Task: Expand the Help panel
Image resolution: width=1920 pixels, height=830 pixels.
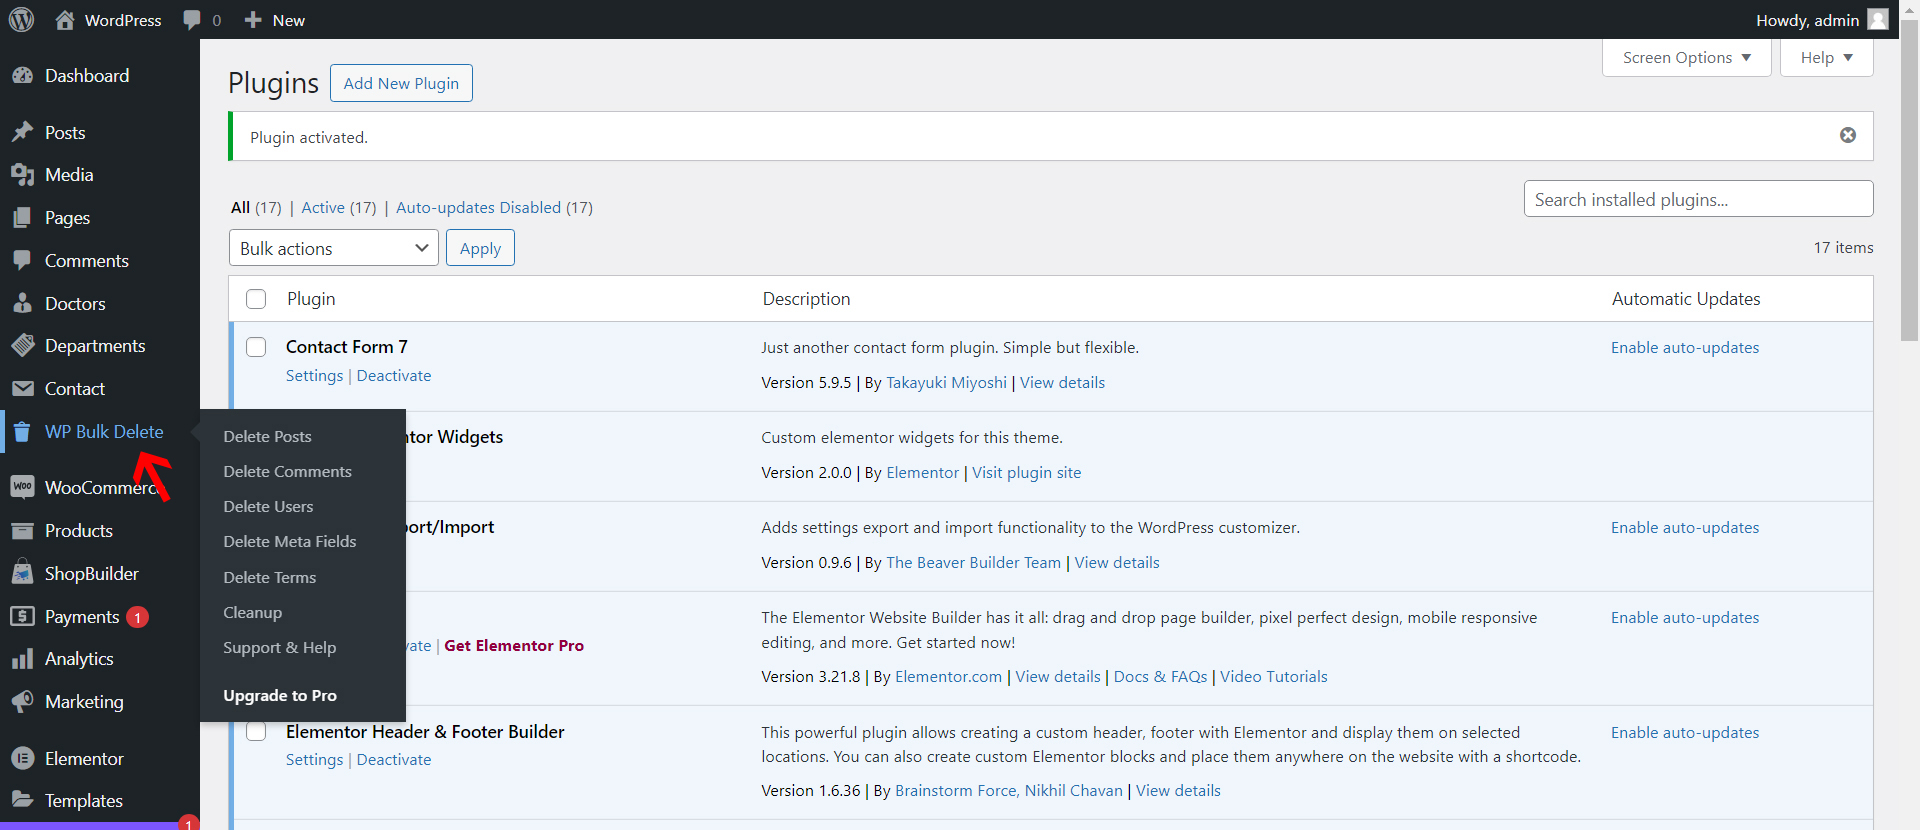Action: [1827, 58]
